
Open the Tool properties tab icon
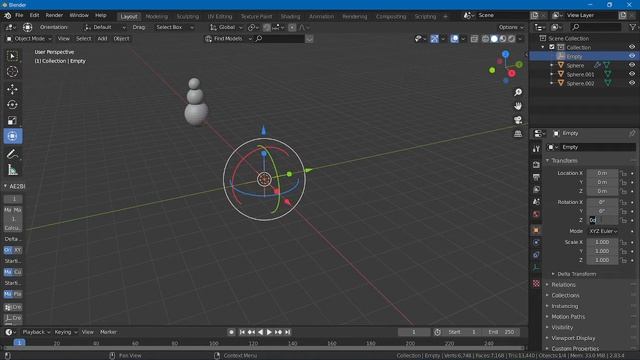pyautogui.click(x=536, y=149)
